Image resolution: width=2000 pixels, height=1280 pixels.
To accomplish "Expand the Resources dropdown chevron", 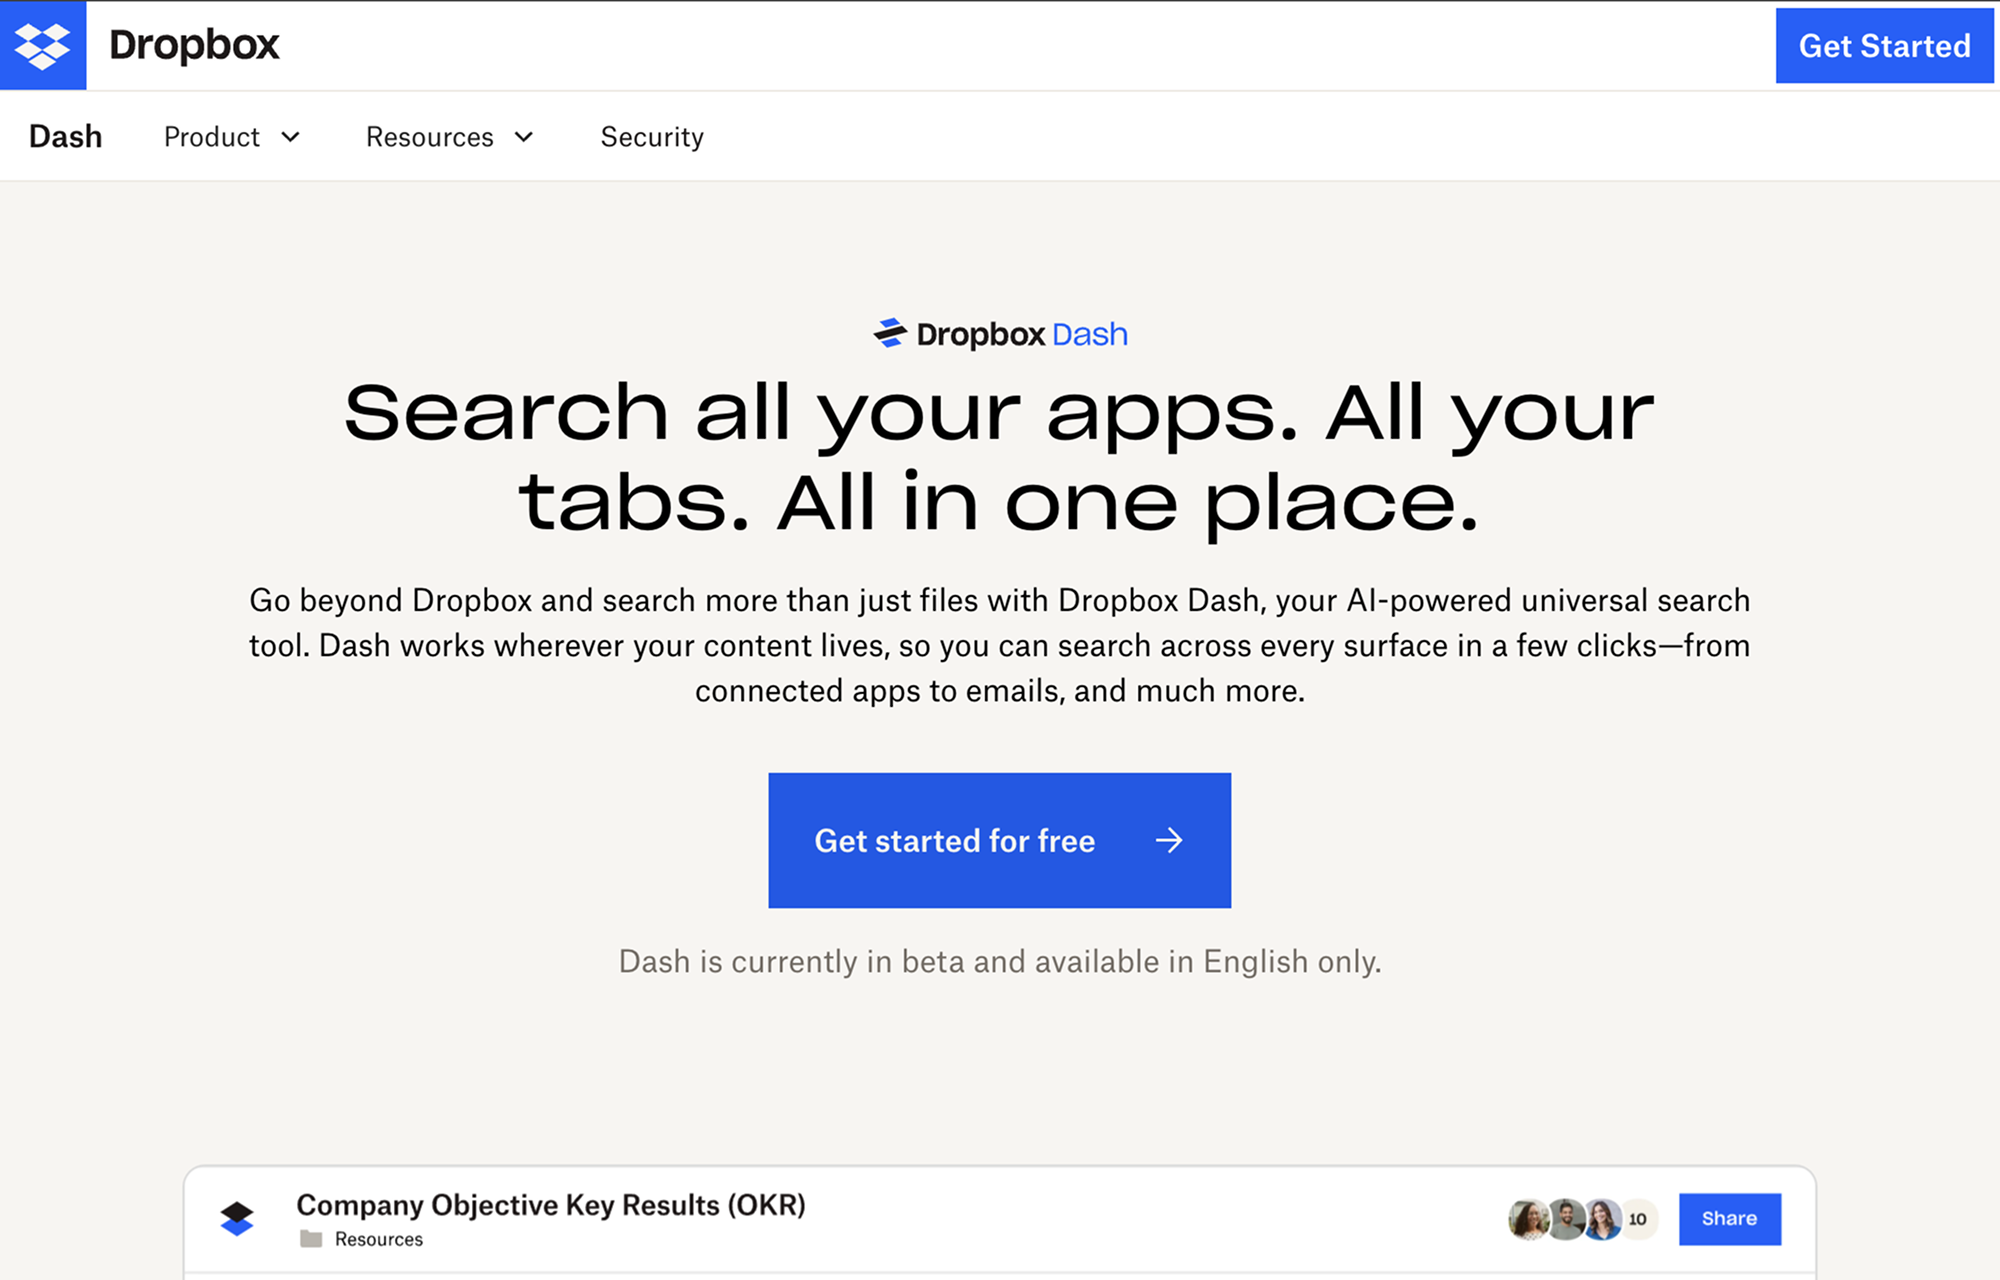I will point(524,137).
